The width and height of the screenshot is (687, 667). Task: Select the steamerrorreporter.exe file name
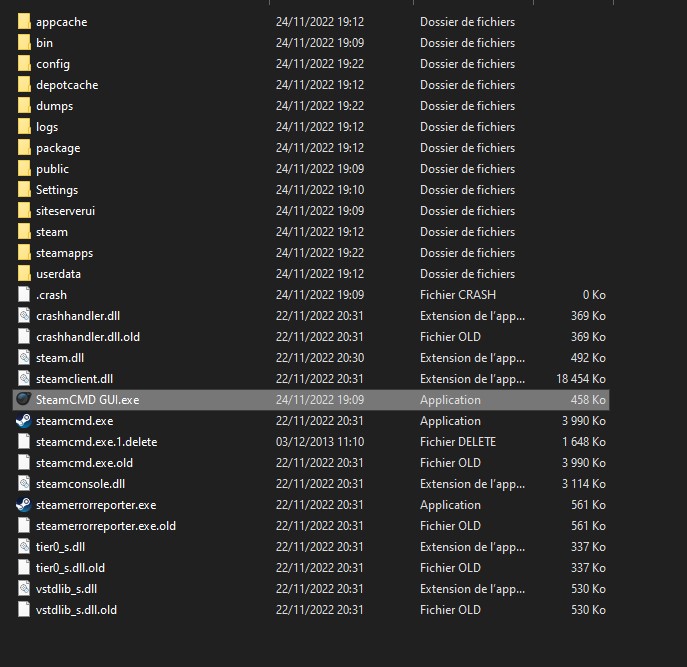(x=96, y=505)
